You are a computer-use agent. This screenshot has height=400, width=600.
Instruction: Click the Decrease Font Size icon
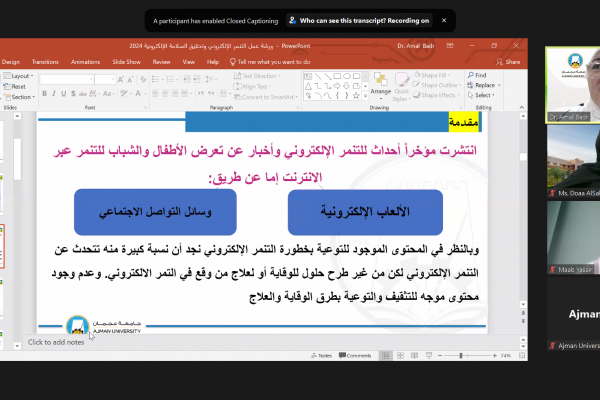[130, 80]
